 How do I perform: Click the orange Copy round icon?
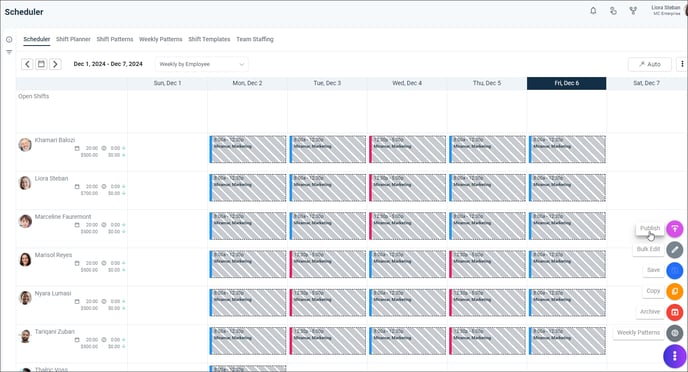point(675,291)
